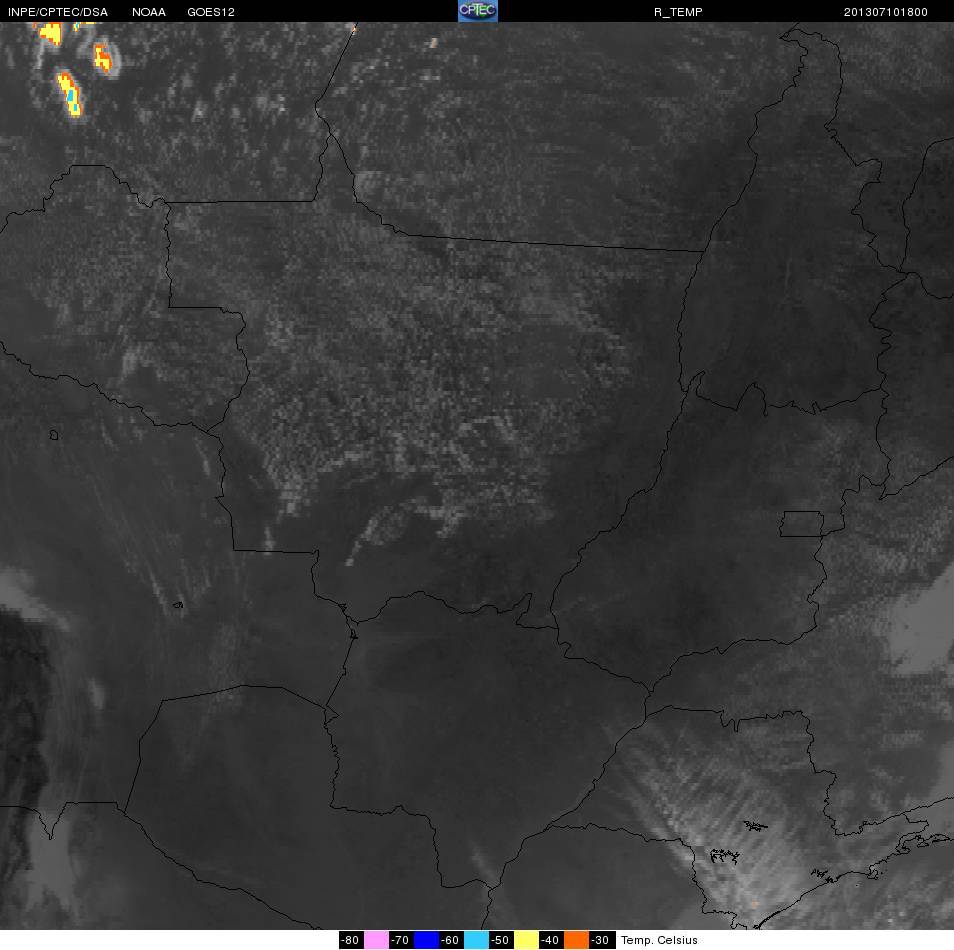Image resolution: width=954 pixels, height=950 pixels.
Task: Click the CPTEC logo in header
Action: pos(478,11)
